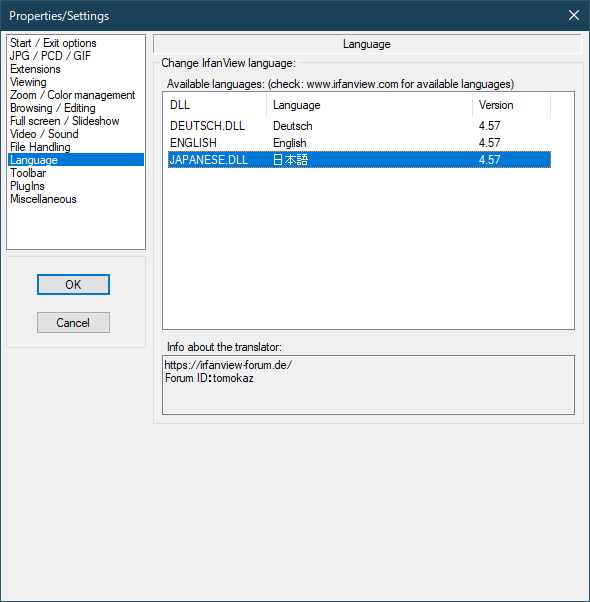Click the Version column header
The width and height of the screenshot is (590, 602).
tap(511, 105)
